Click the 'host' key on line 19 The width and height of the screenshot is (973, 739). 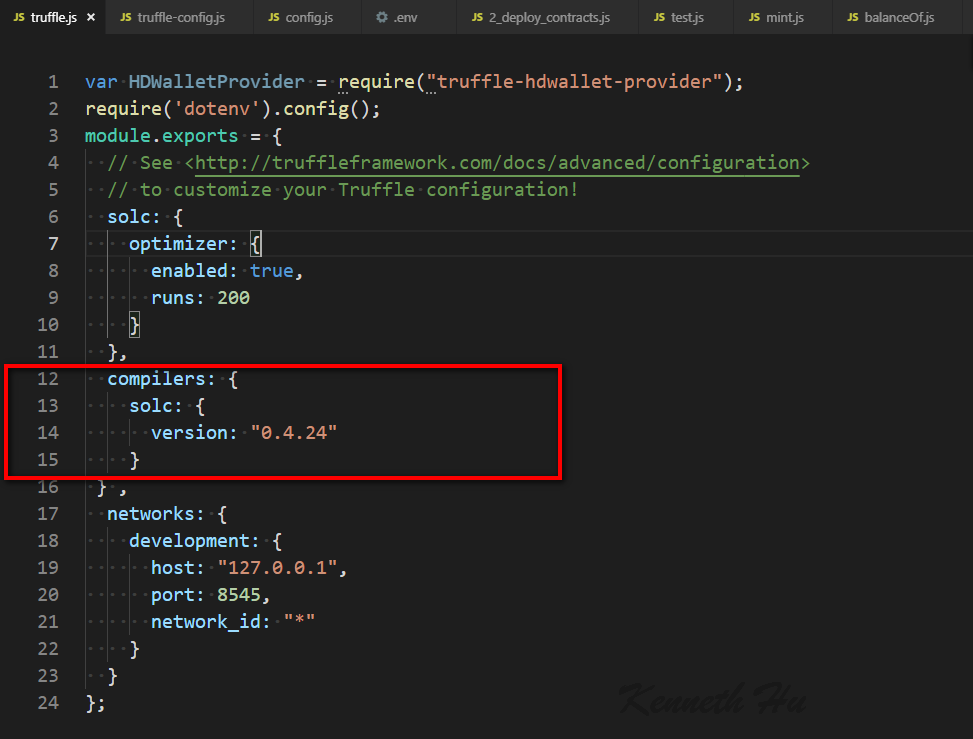173,568
